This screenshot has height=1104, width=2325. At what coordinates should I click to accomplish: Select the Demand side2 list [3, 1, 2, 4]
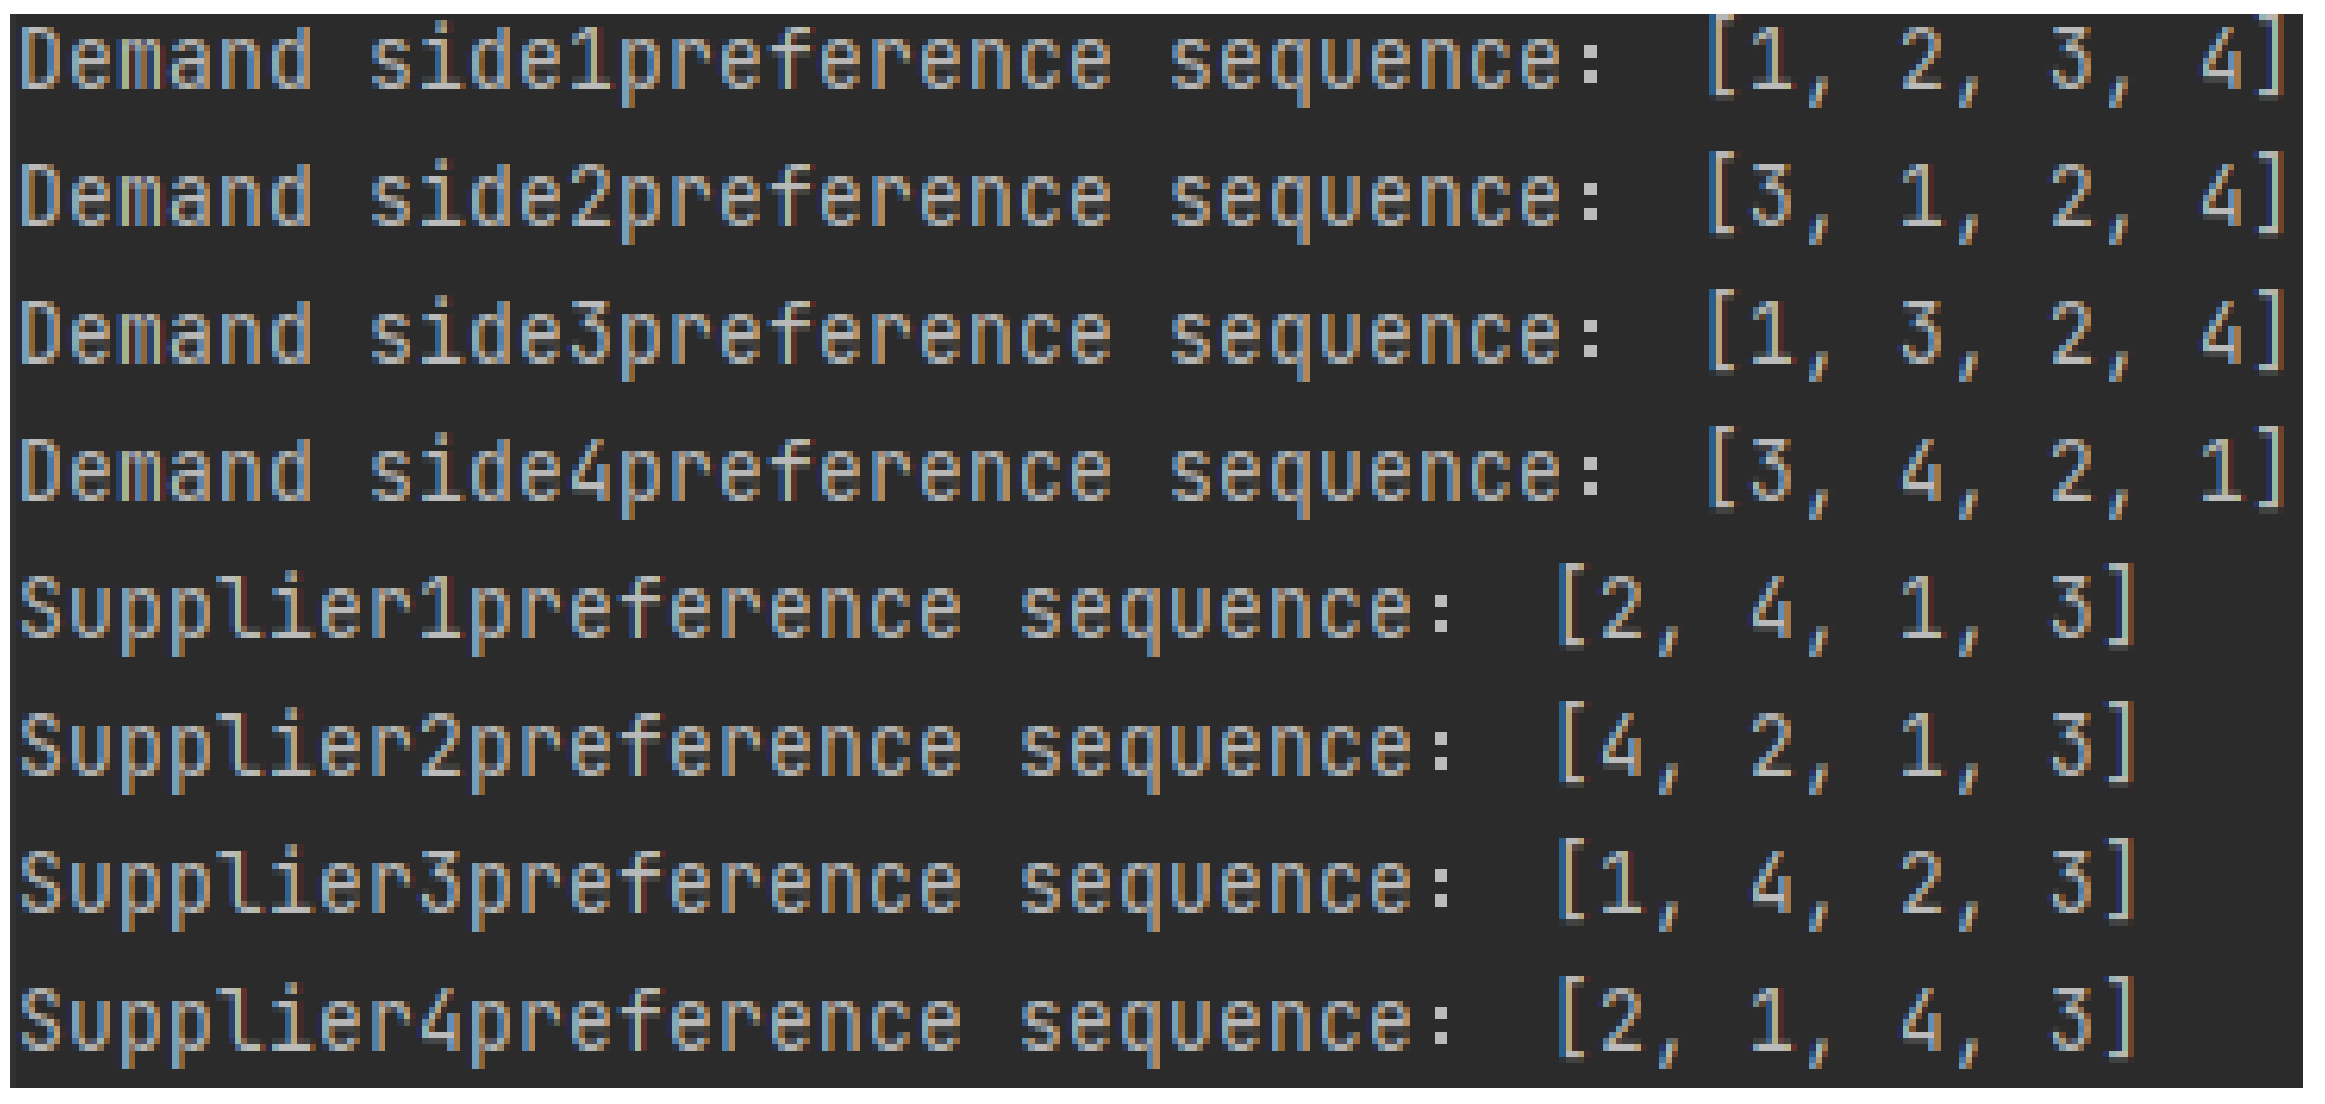pos(1995,199)
